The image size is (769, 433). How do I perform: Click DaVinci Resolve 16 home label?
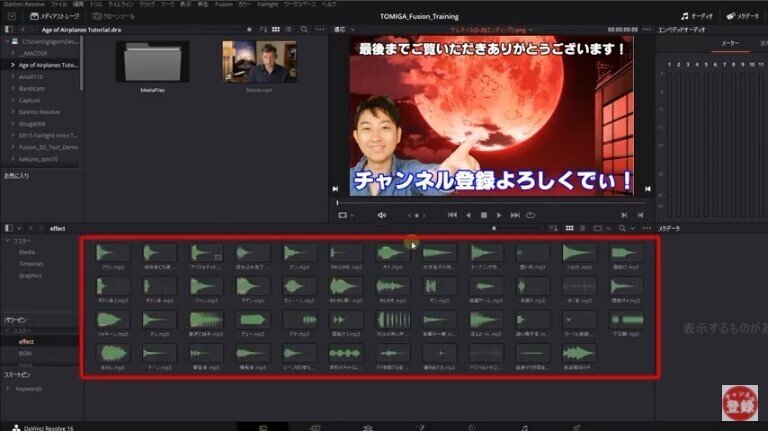(x=49, y=429)
